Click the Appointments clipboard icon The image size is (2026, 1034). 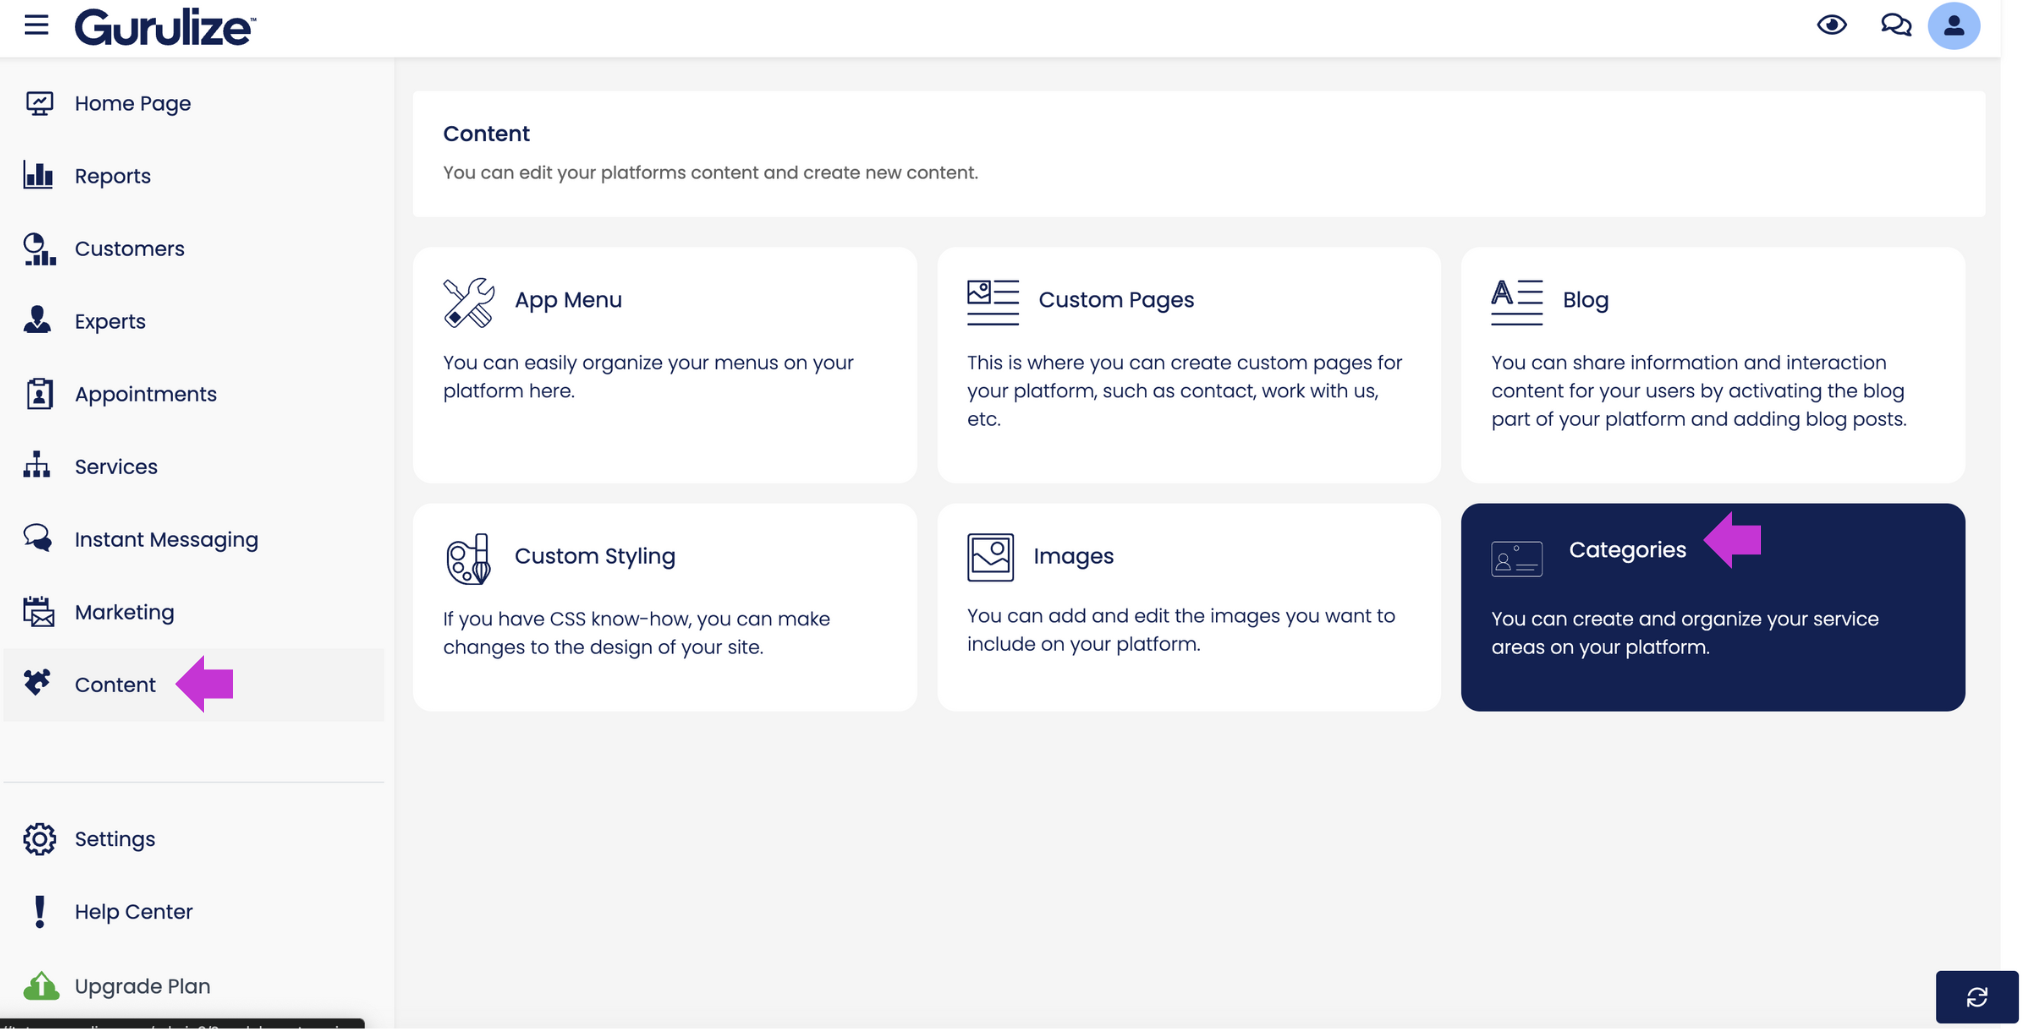(x=39, y=394)
